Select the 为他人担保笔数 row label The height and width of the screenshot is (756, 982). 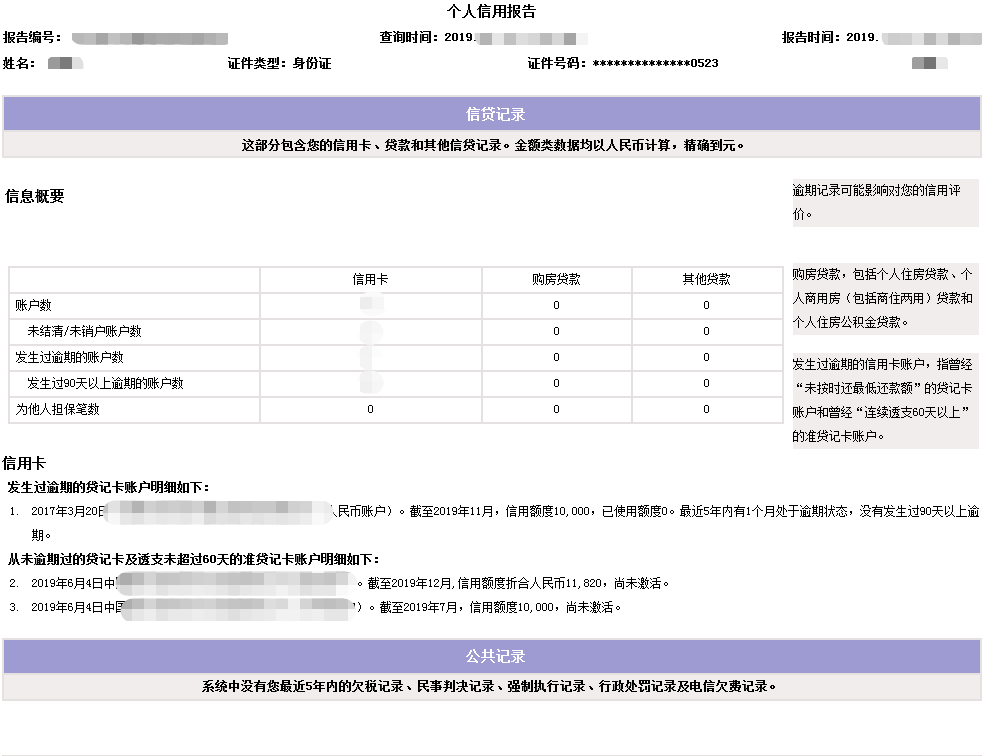tap(57, 409)
